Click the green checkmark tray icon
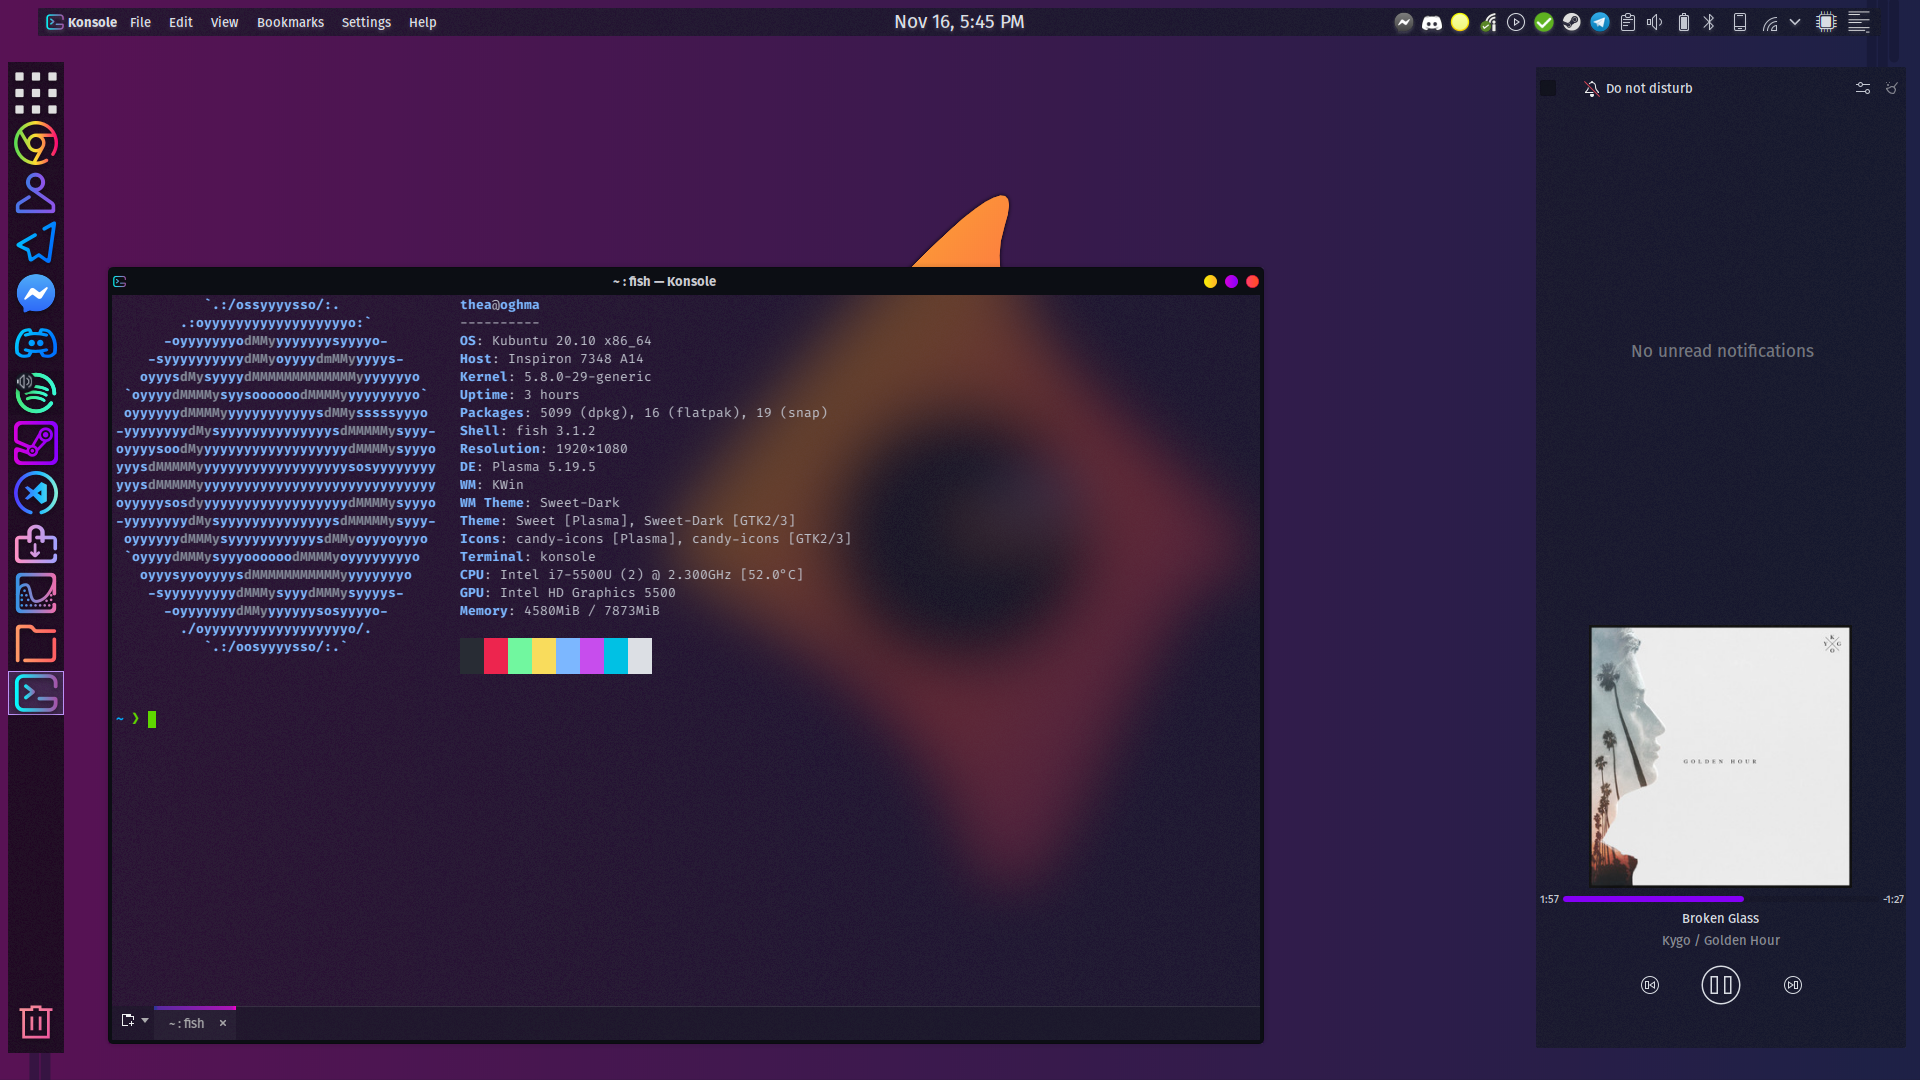This screenshot has height=1080, width=1920. point(1544,22)
